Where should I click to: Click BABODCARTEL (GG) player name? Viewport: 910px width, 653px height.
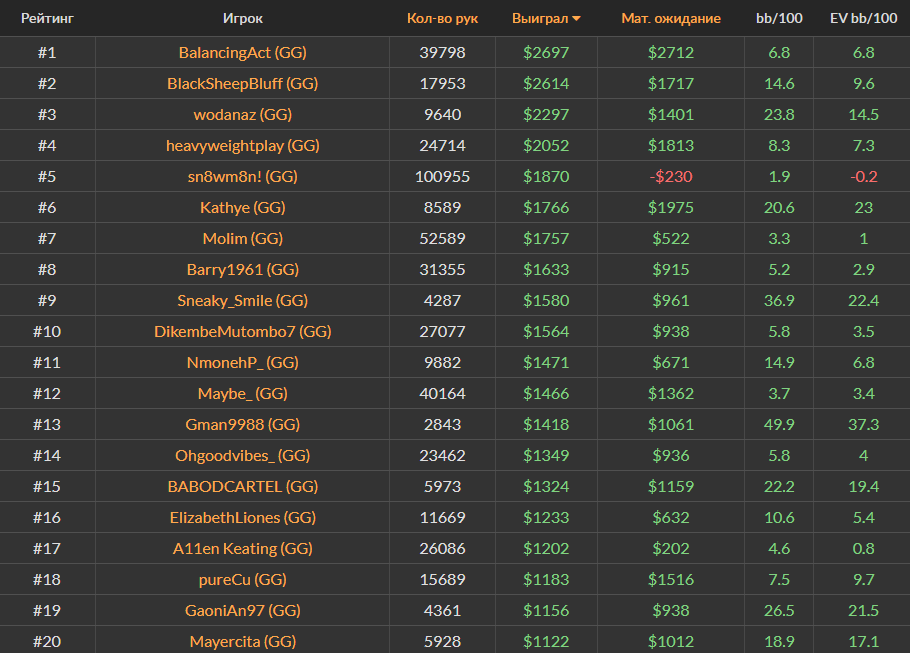243,486
